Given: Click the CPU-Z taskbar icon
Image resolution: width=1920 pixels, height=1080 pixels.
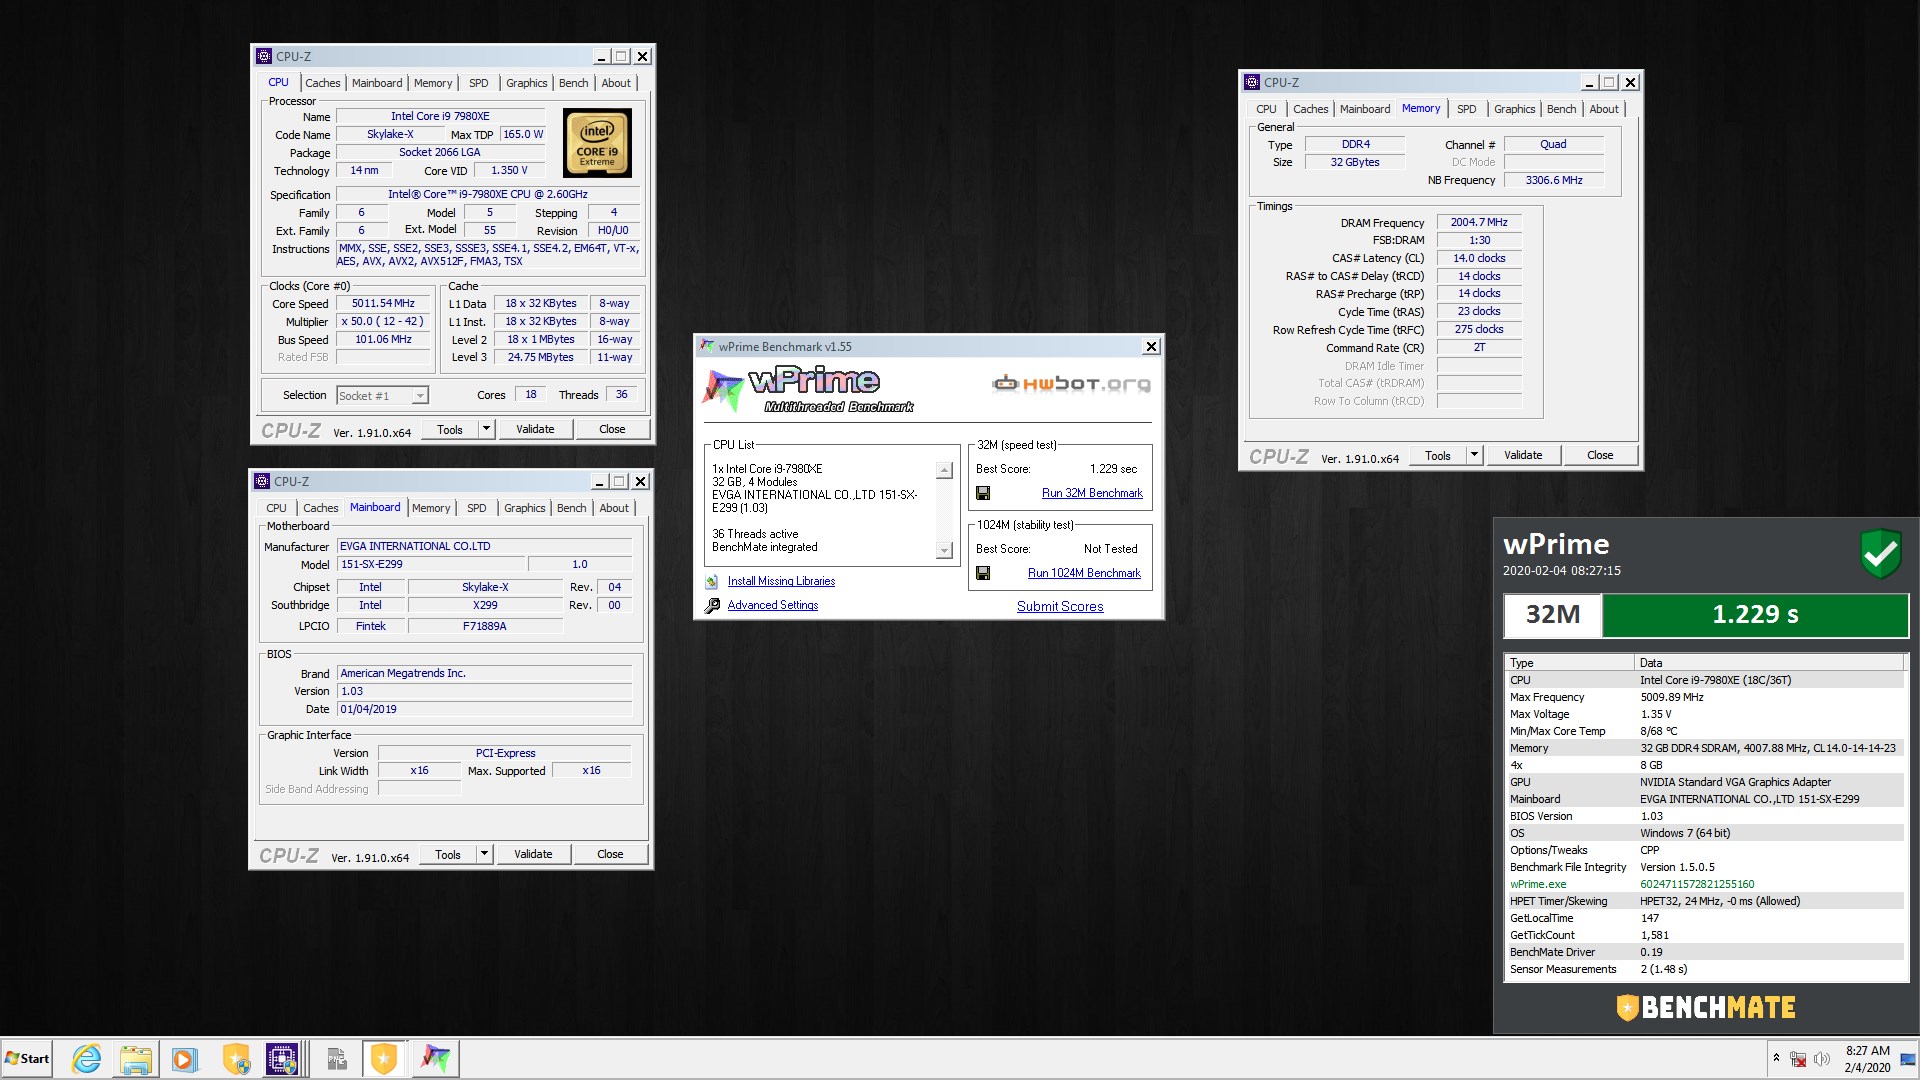Looking at the screenshot, I should 282,1058.
